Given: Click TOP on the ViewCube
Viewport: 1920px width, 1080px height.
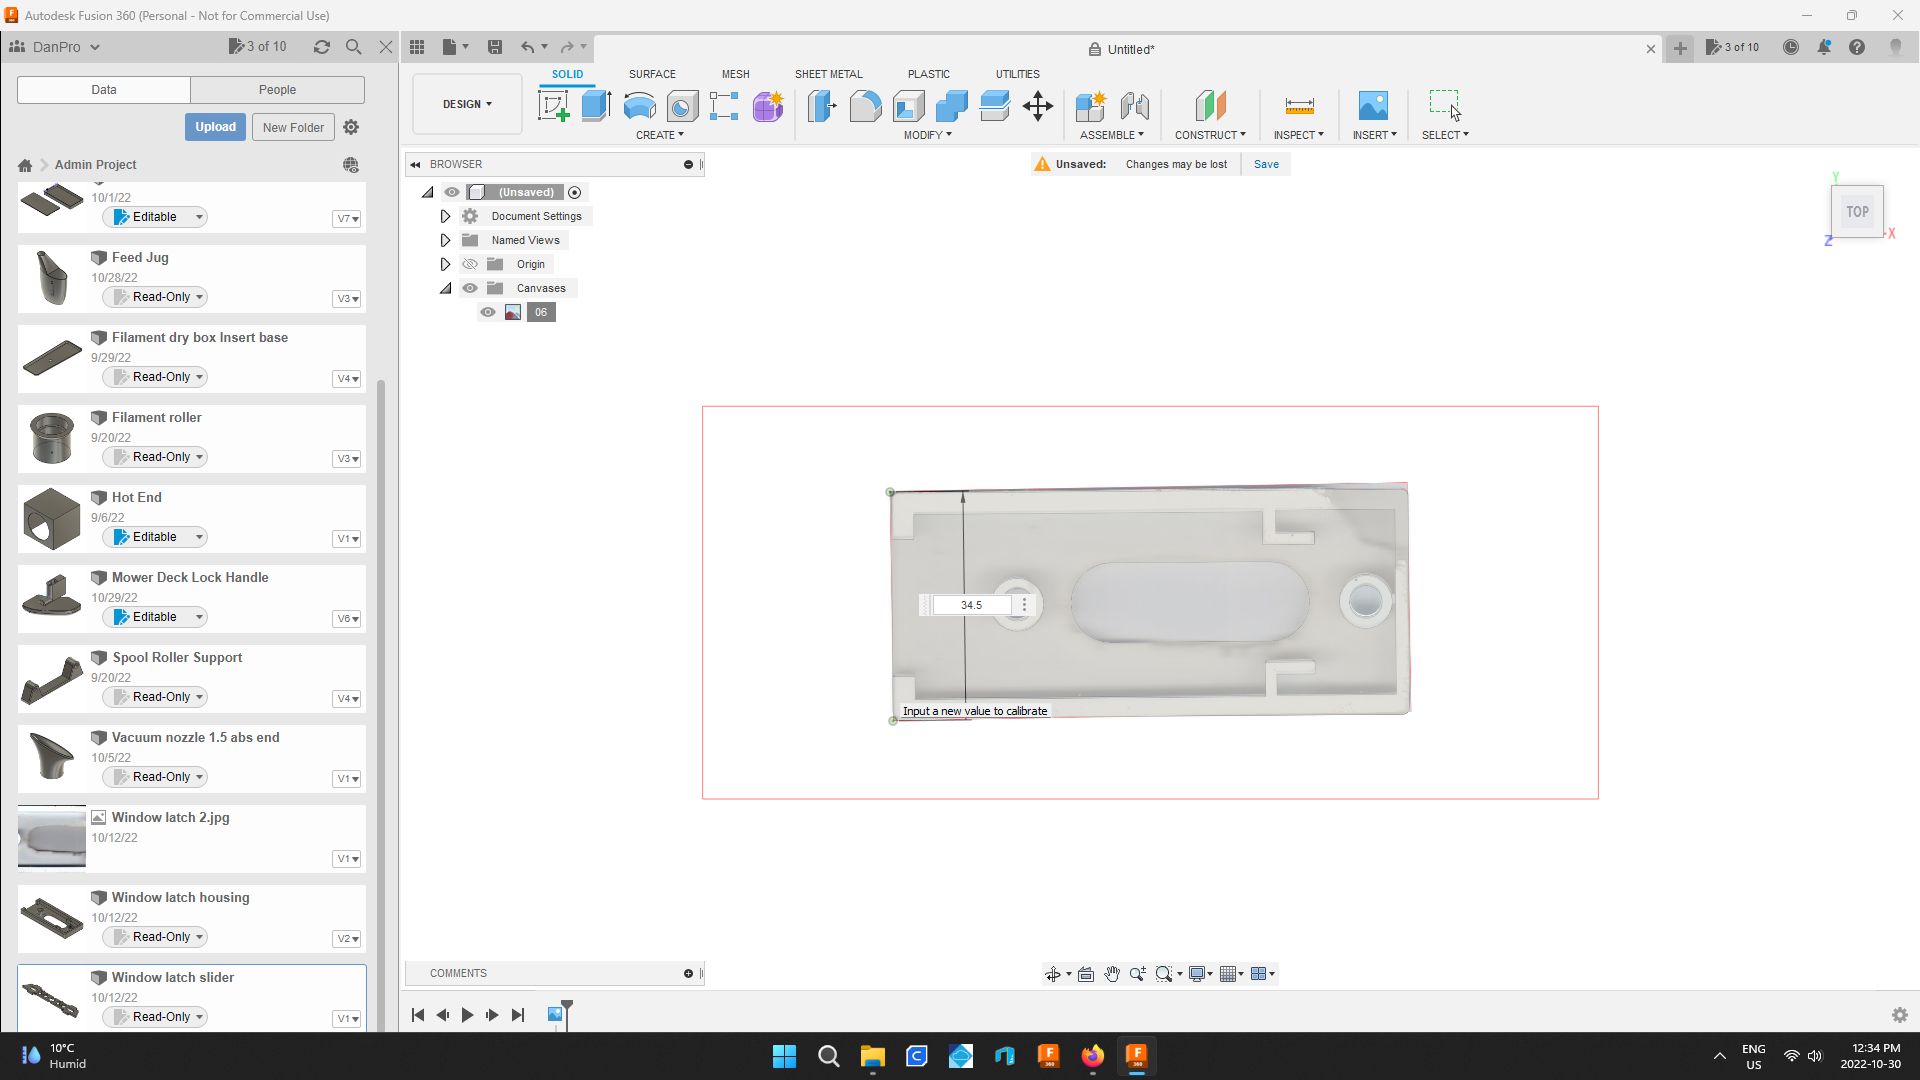Looking at the screenshot, I should [x=1856, y=211].
